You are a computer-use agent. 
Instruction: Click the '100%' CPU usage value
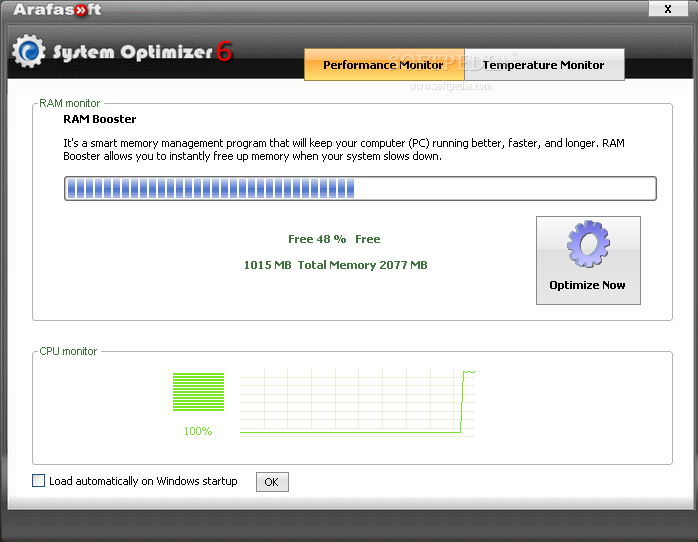coord(198,431)
